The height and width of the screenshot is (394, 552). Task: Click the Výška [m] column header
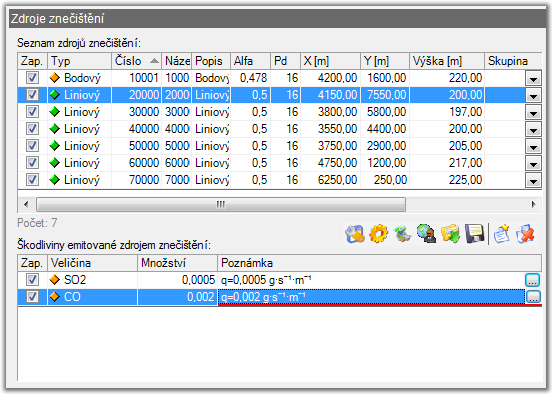(x=447, y=61)
